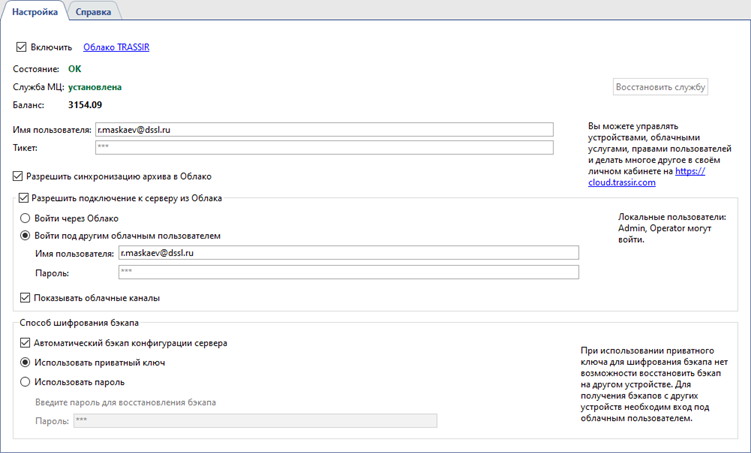Select Использовать пароль radio button
The height and width of the screenshot is (453, 751).
click(25, 381)
